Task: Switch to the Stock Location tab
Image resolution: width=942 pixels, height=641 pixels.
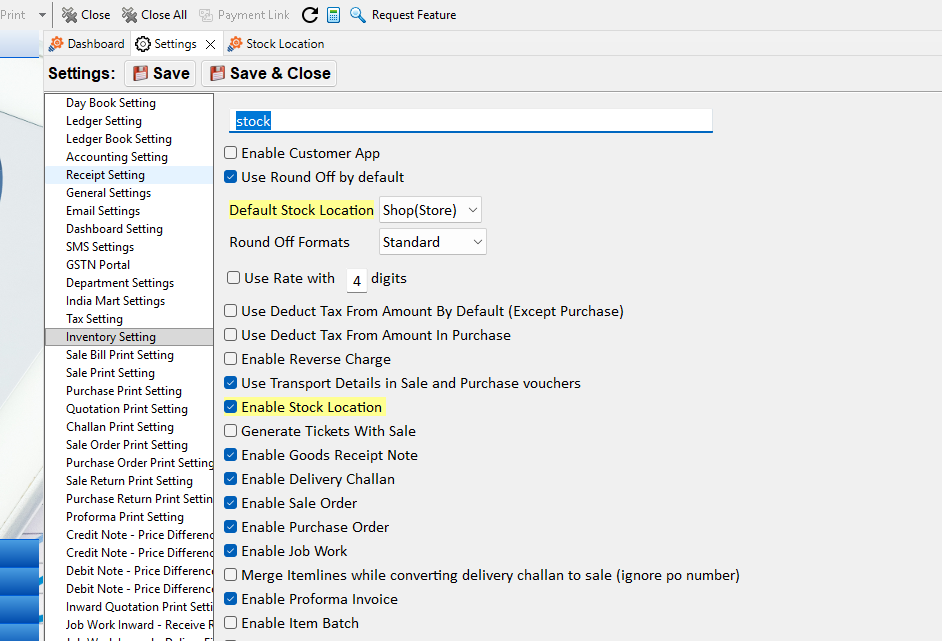Action: (276, 44)
